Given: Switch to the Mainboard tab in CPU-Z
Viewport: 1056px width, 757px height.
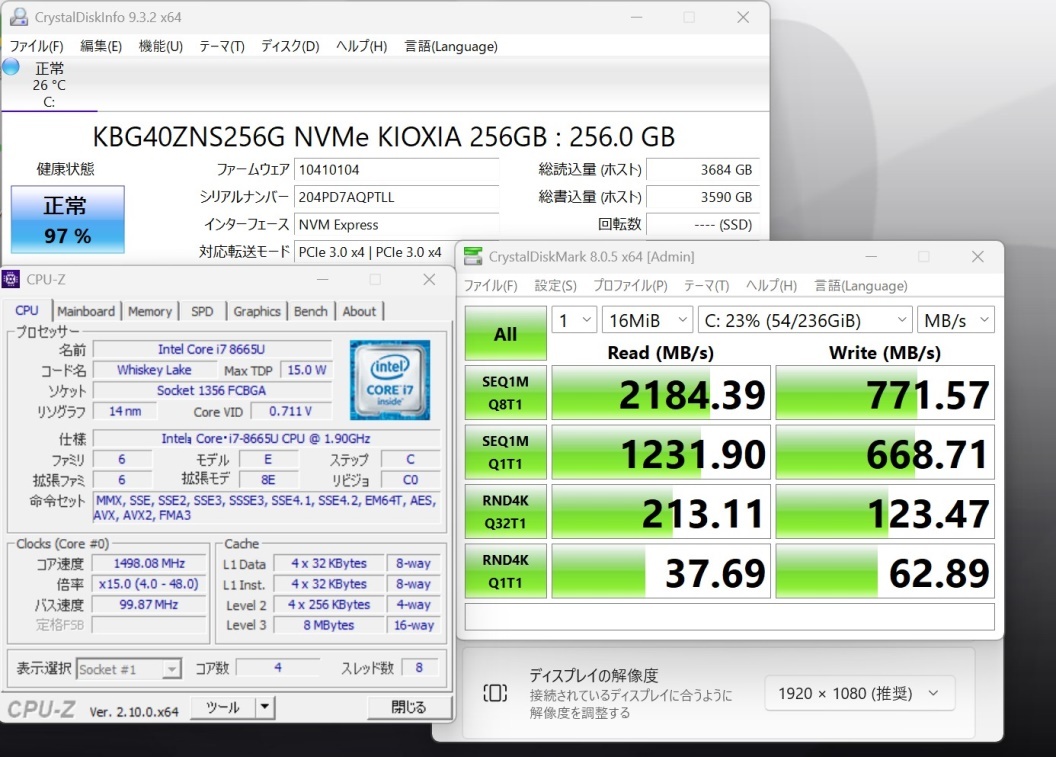Looking at the screenshot, I should point(86,311).
